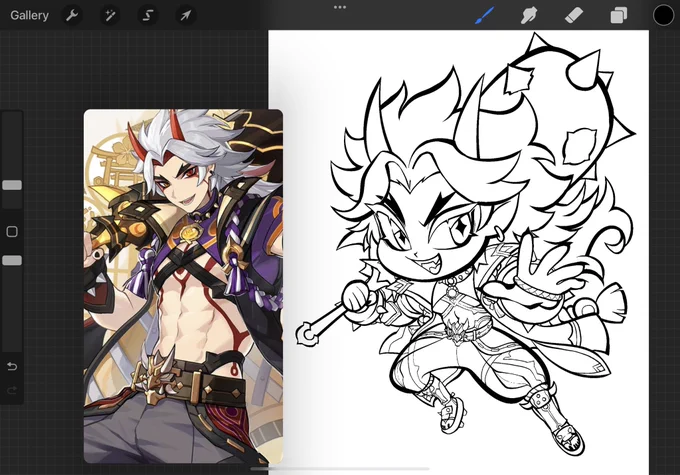
Task: Open the black color picker circle
Action: [x=664, y=16]
